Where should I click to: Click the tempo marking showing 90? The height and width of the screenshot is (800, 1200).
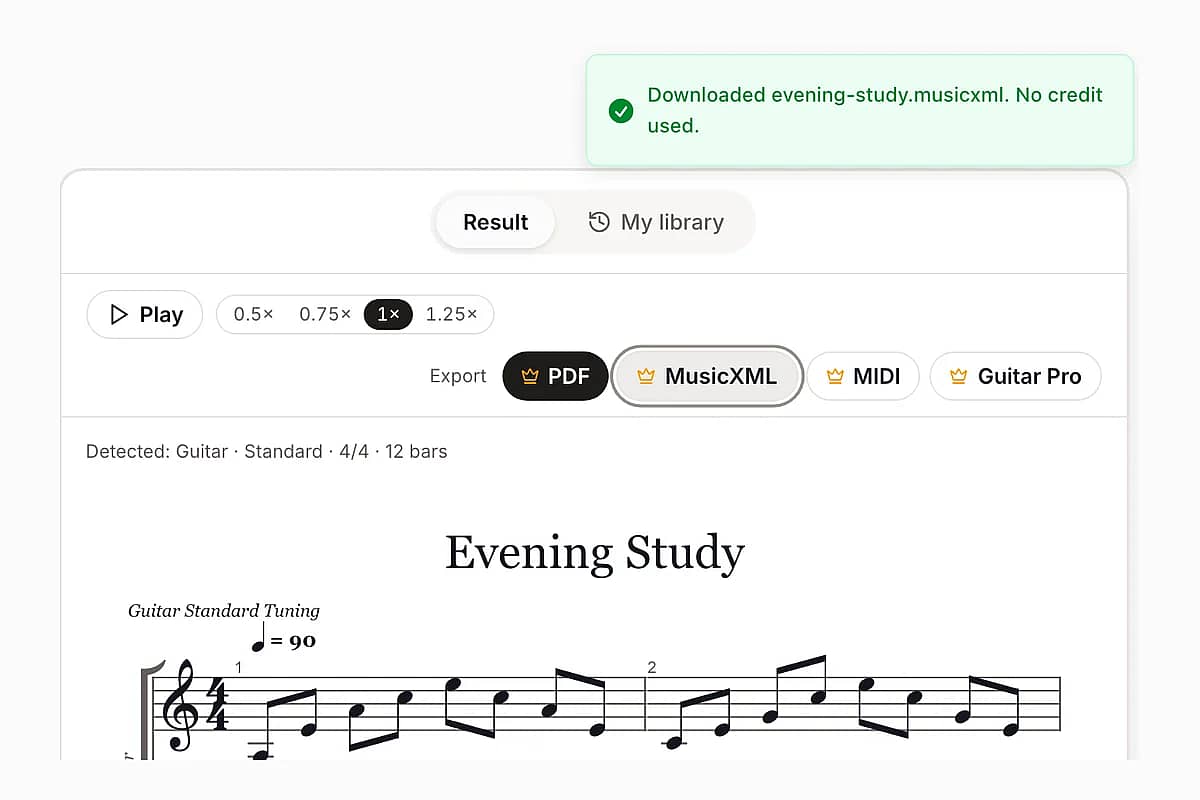(284, 638)
